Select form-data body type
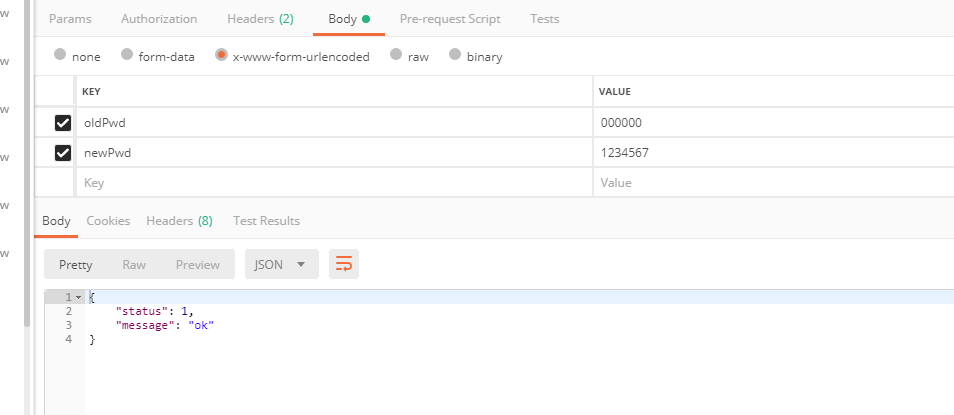The width and height of the screenshot is (954, 415). pyautogui.click(x=127, y=56)
